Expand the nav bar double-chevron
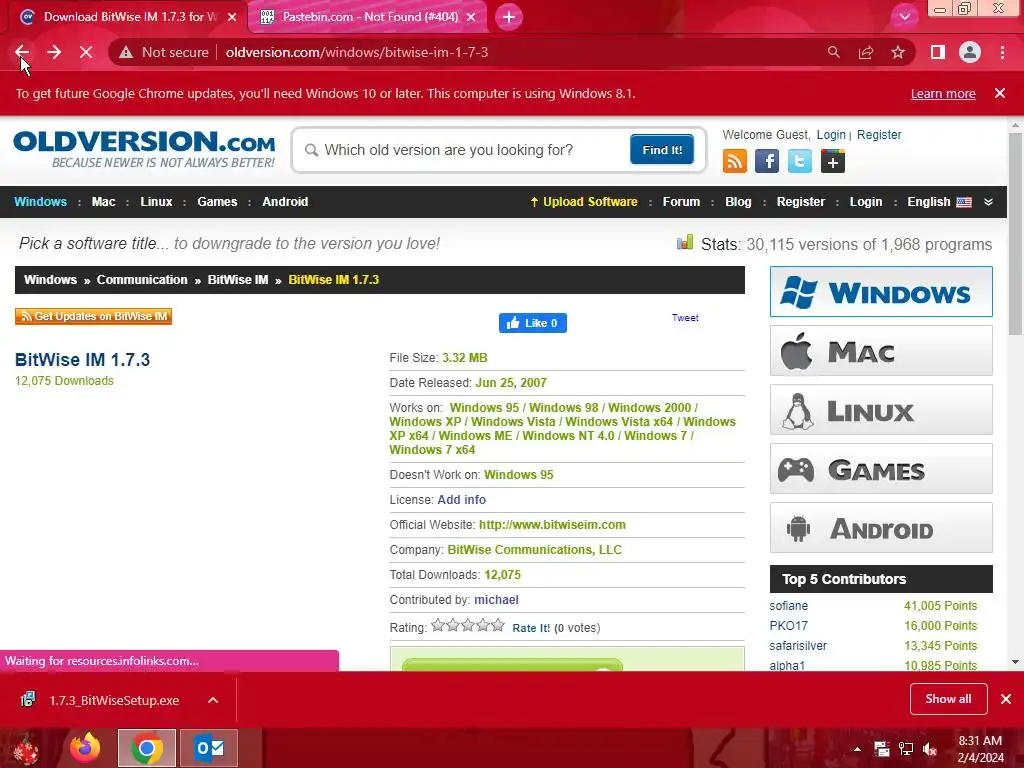 click(x=989, y=202)
